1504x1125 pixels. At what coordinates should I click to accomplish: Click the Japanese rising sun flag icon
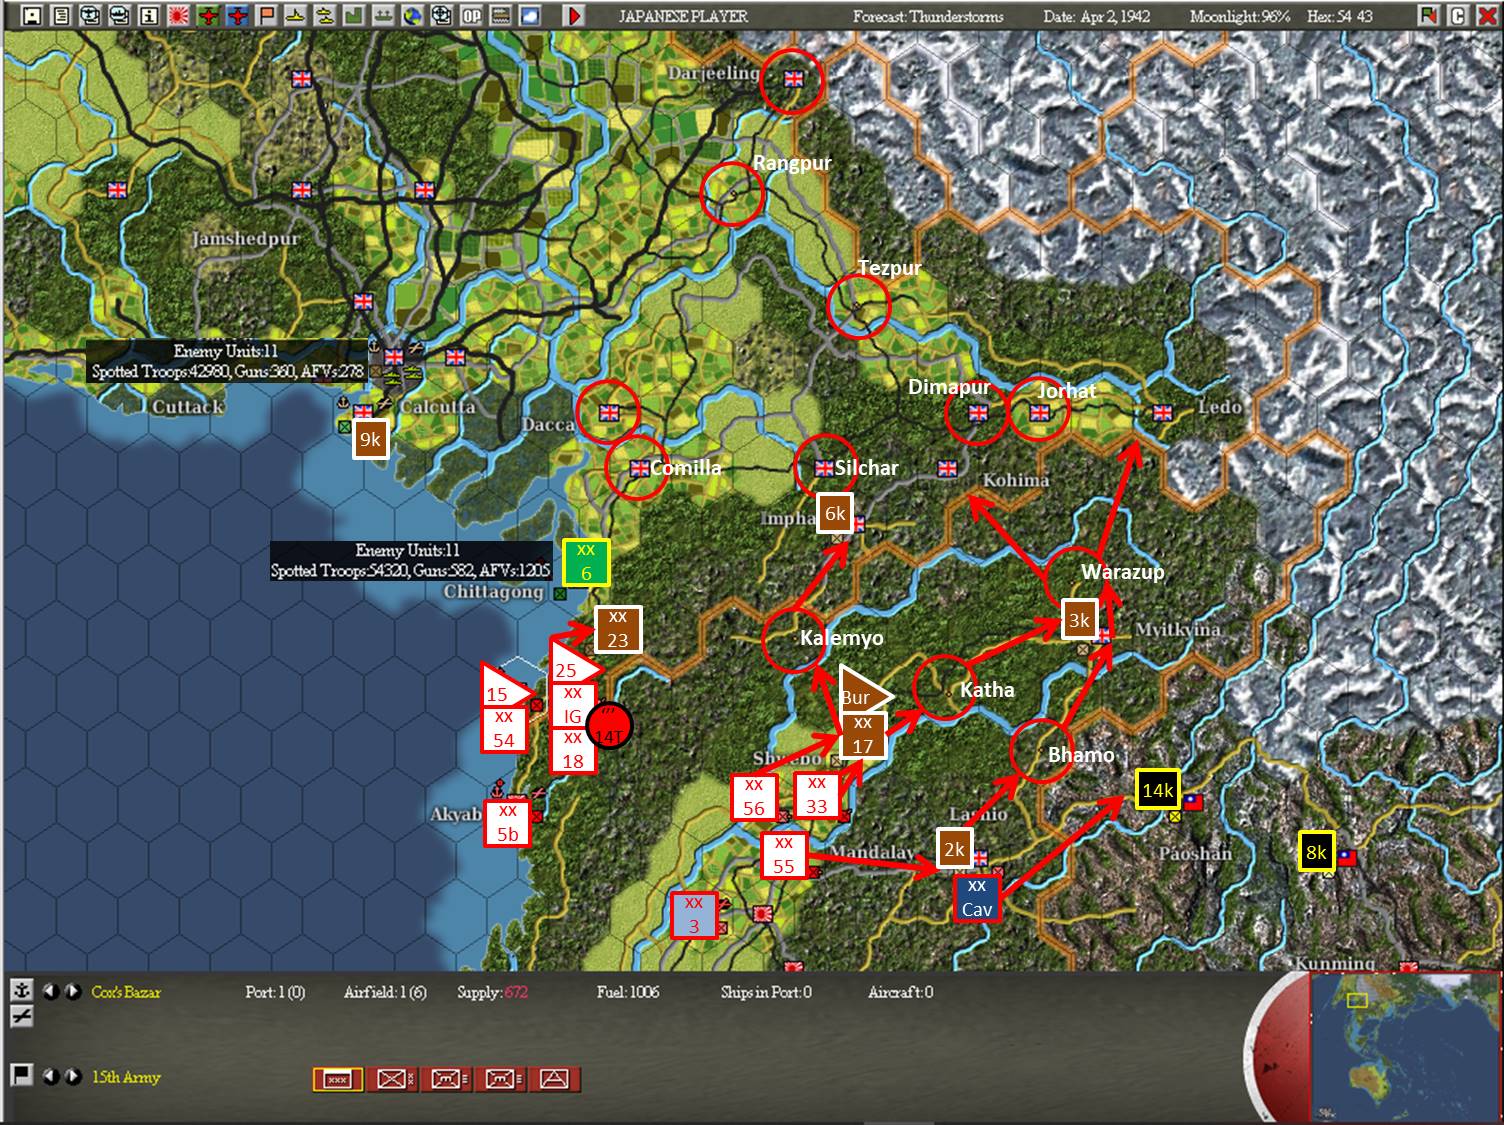click(x=180, y=16)
